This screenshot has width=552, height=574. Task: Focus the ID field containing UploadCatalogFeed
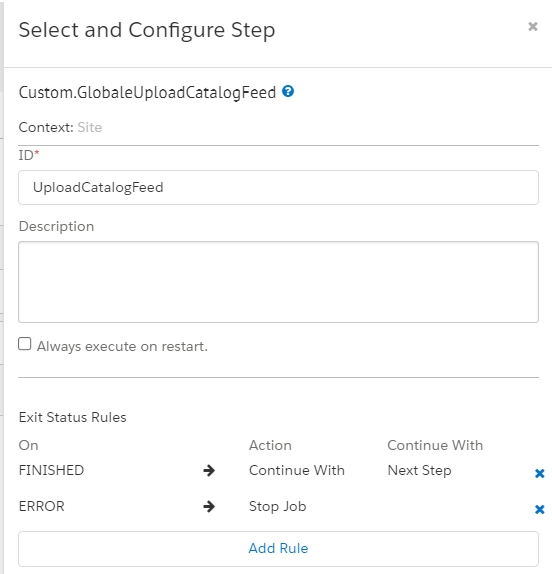pyautogui.click(x=278, y=187)
